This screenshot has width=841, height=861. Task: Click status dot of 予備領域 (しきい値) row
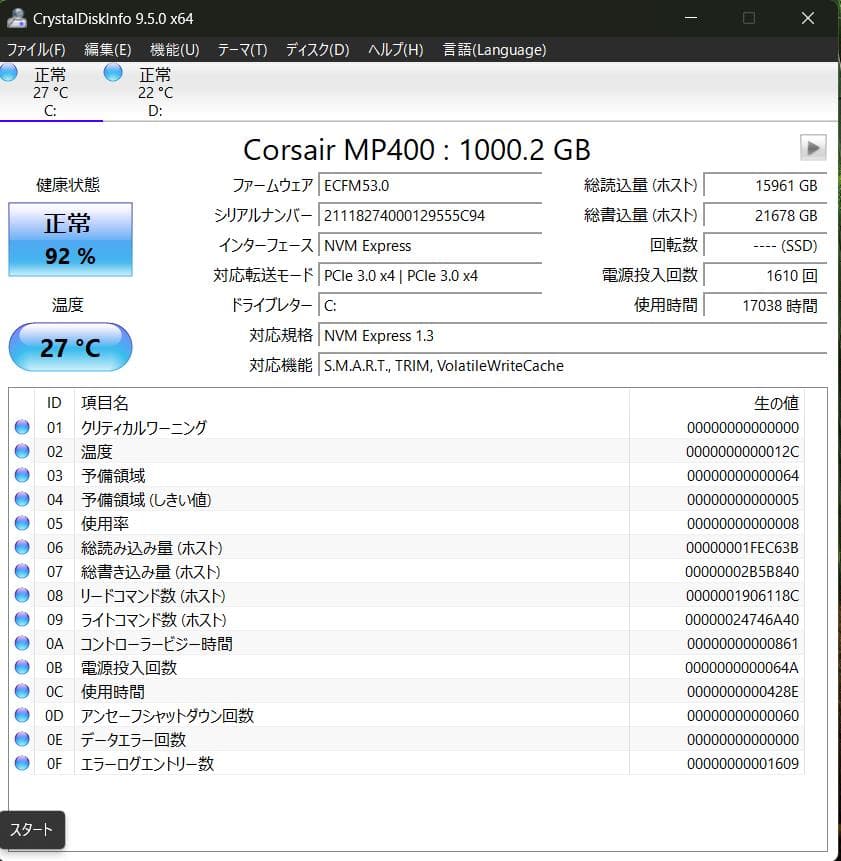(22, 499)
